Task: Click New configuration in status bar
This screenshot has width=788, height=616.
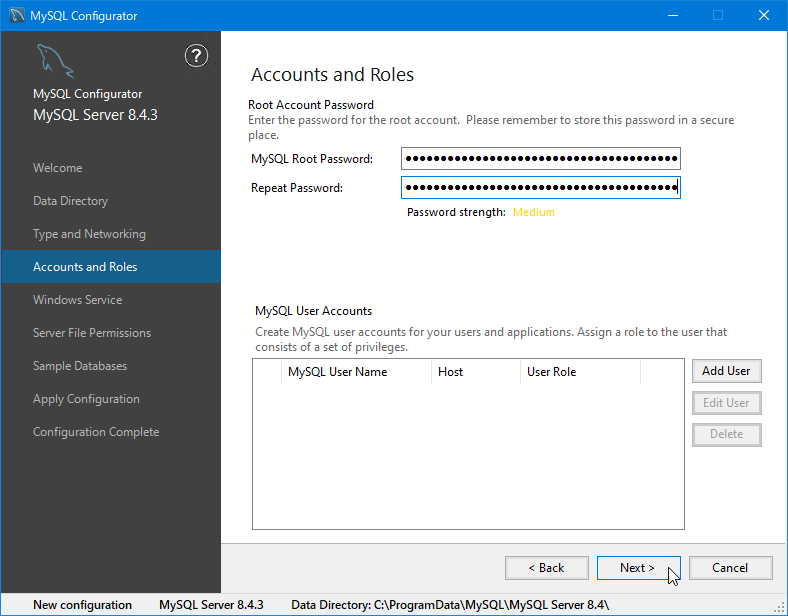Action: [82, 605]
